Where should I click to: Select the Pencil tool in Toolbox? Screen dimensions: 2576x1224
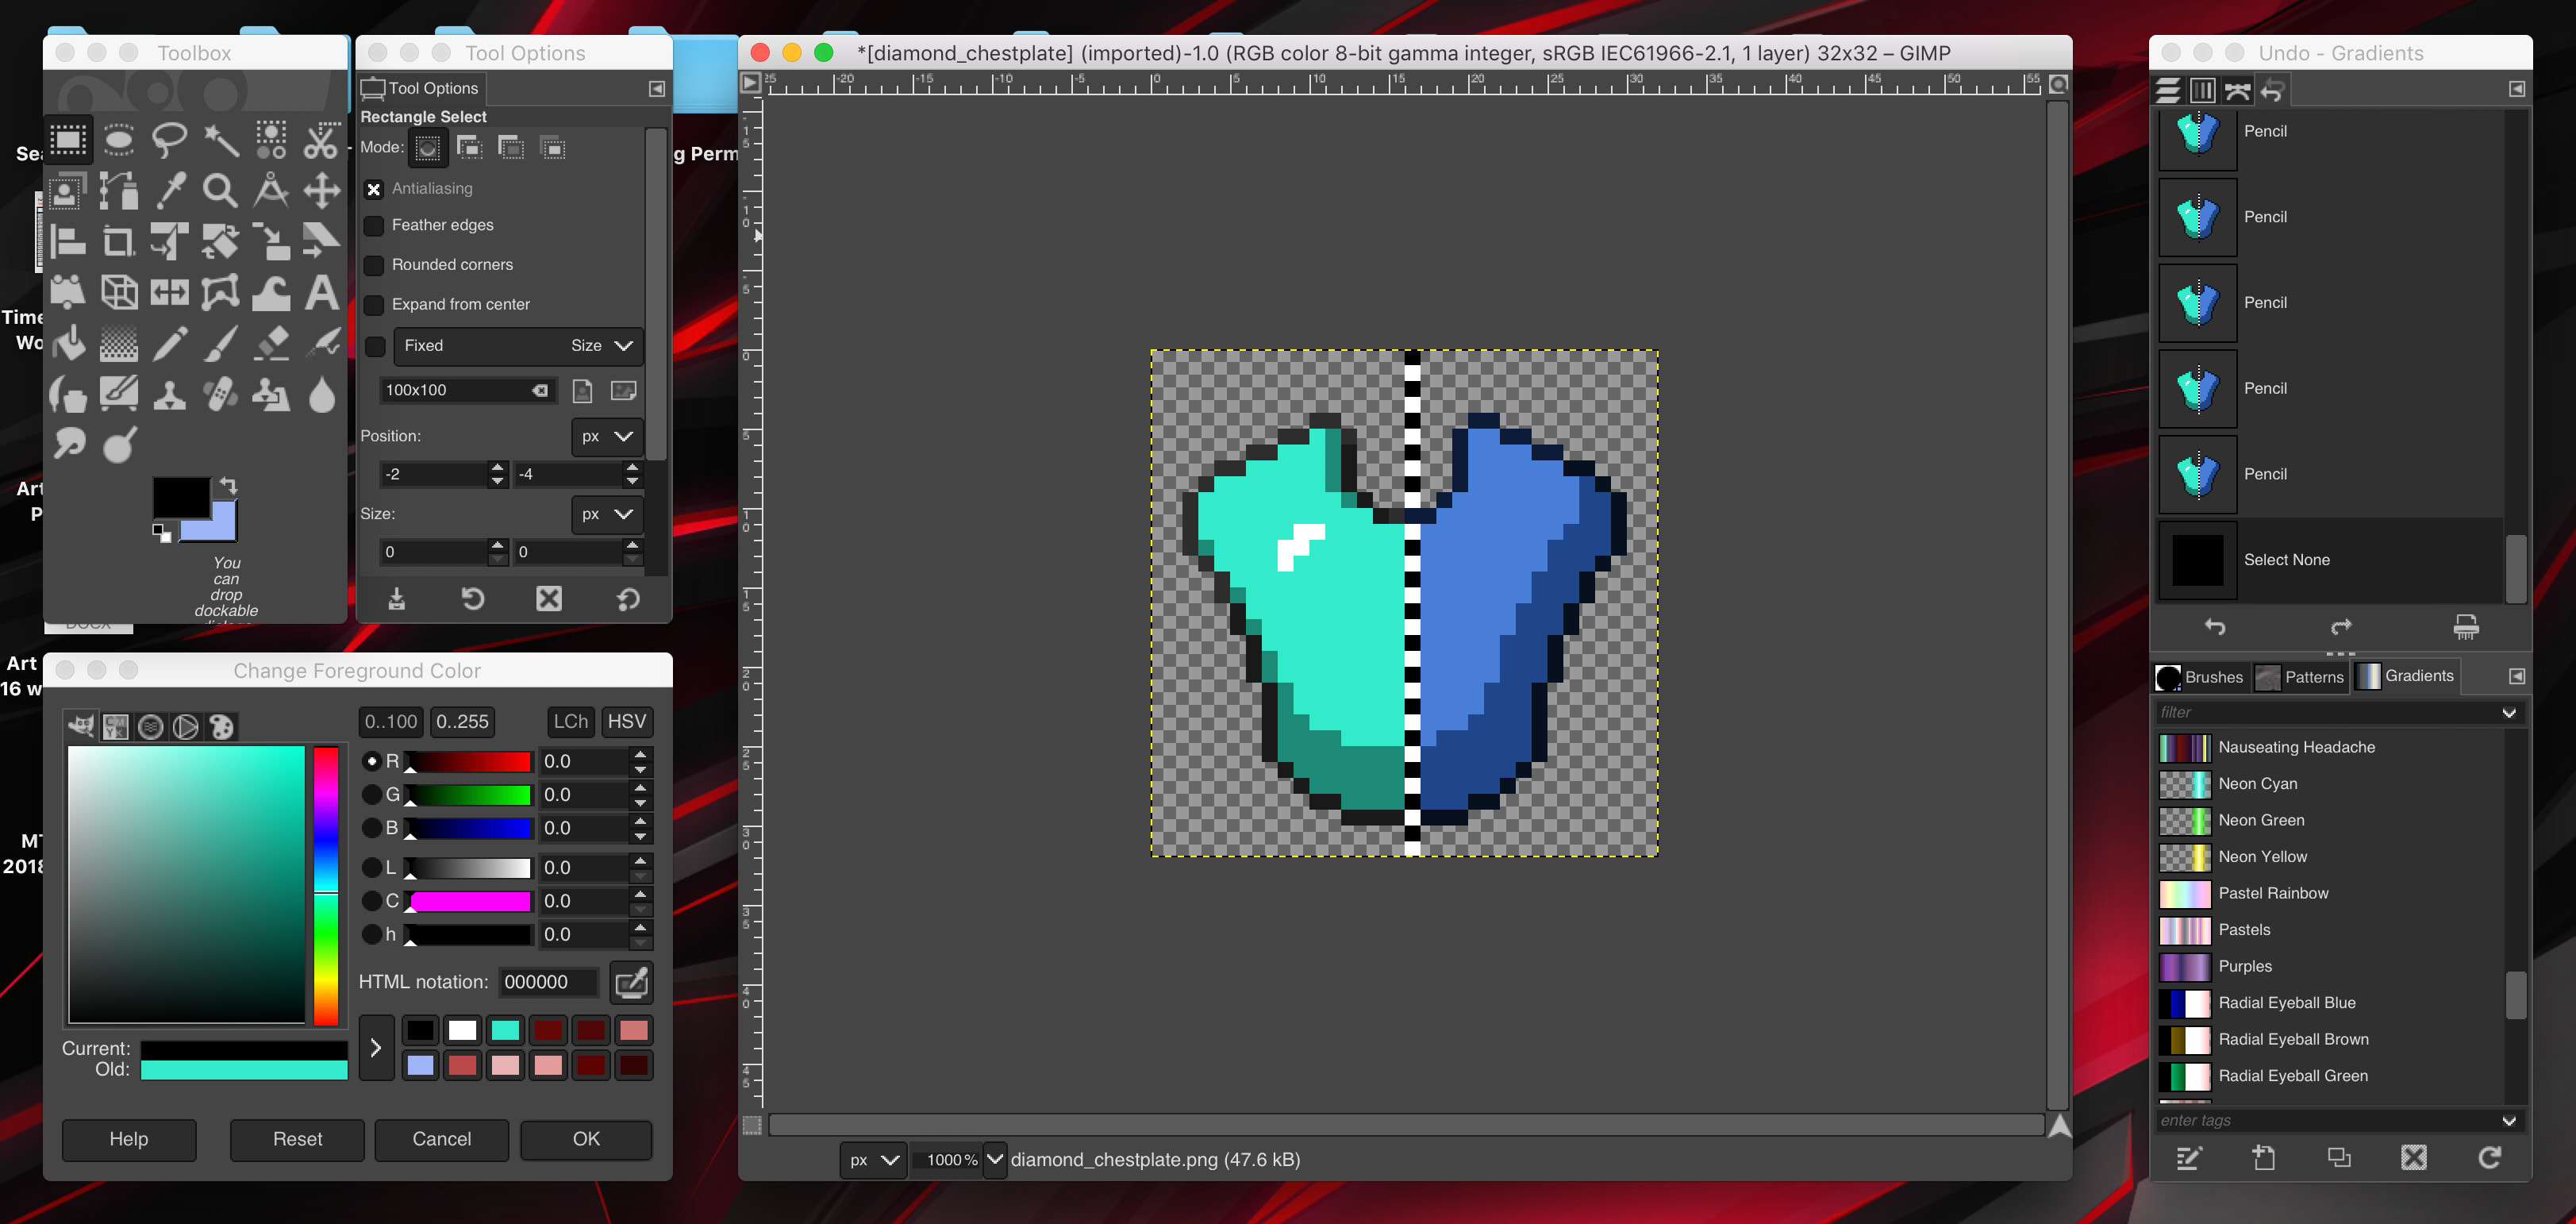[169, 343]
